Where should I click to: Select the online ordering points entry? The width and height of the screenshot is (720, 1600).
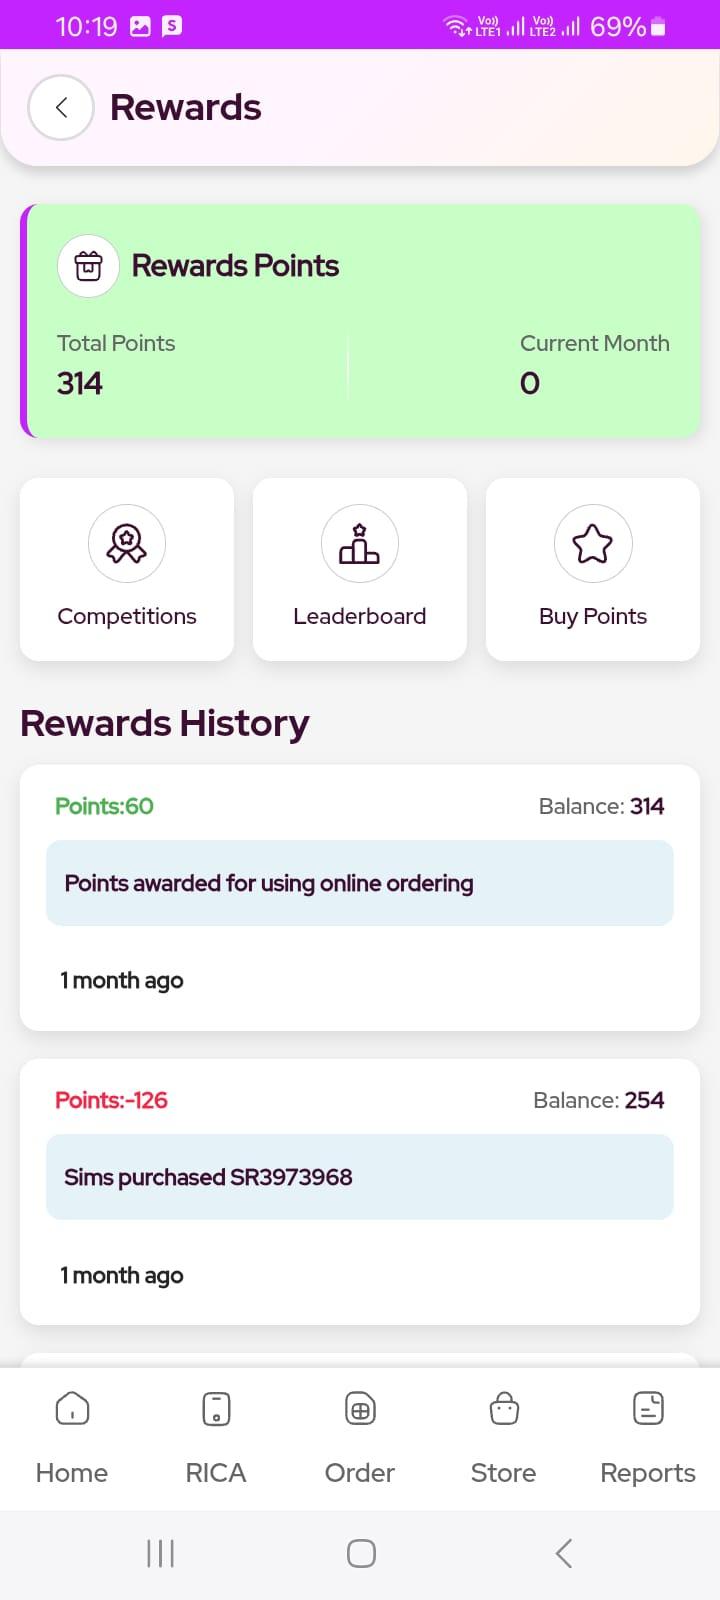360,883
